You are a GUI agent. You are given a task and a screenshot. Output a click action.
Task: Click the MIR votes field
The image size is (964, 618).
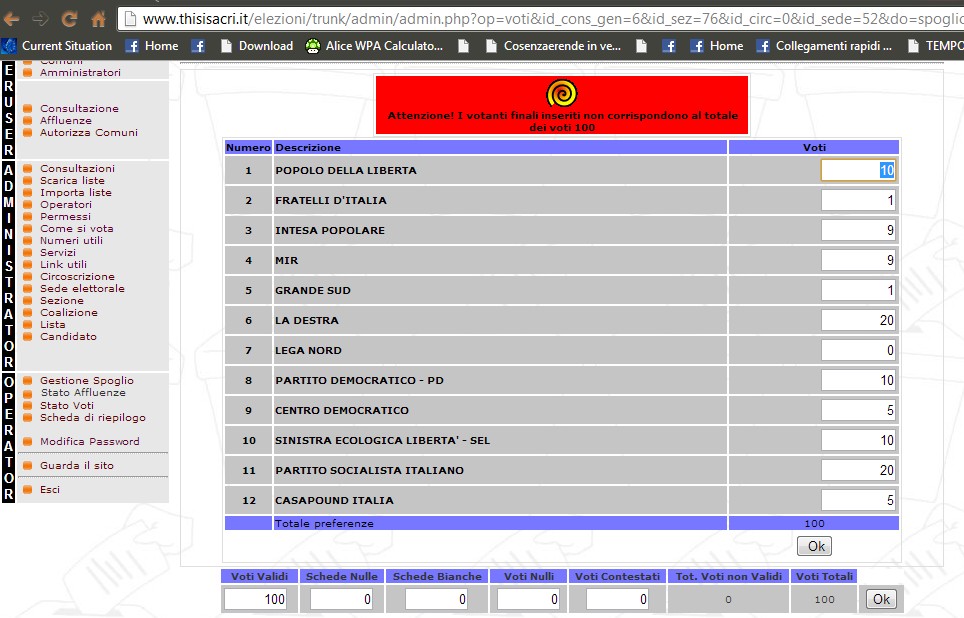click(x=858, y=261)
